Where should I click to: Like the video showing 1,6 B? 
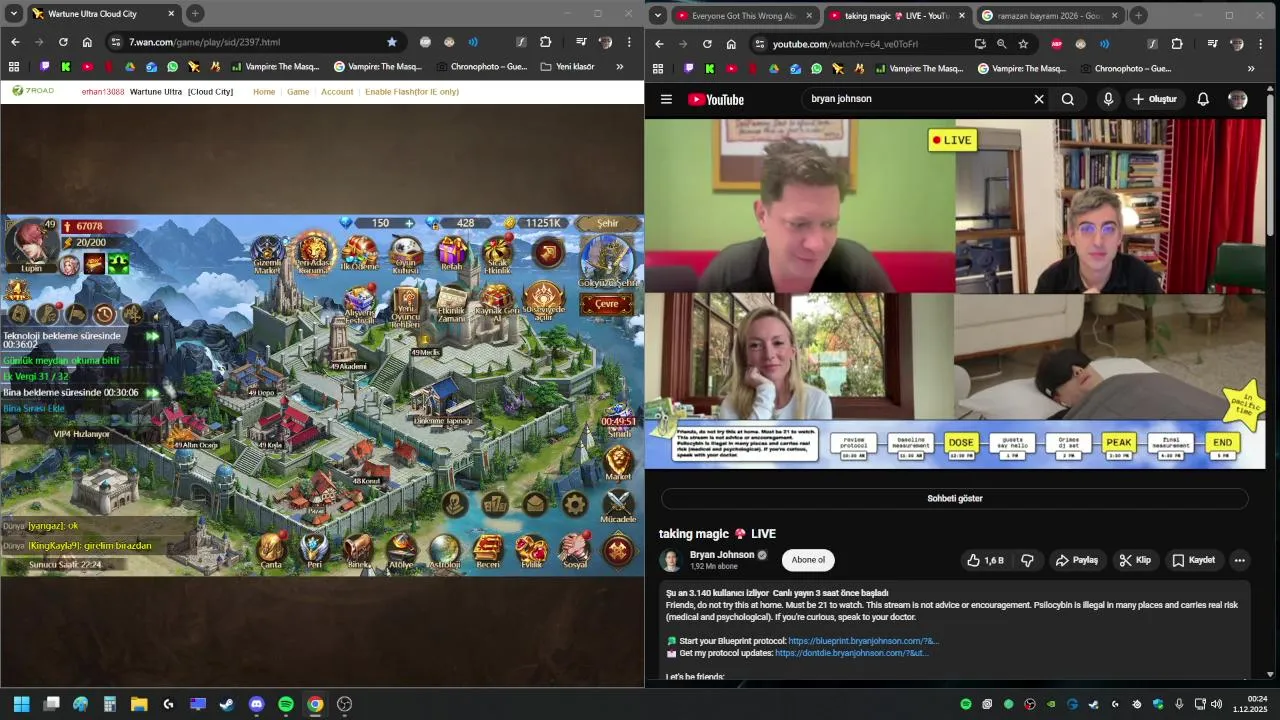[x=985, y=560]
